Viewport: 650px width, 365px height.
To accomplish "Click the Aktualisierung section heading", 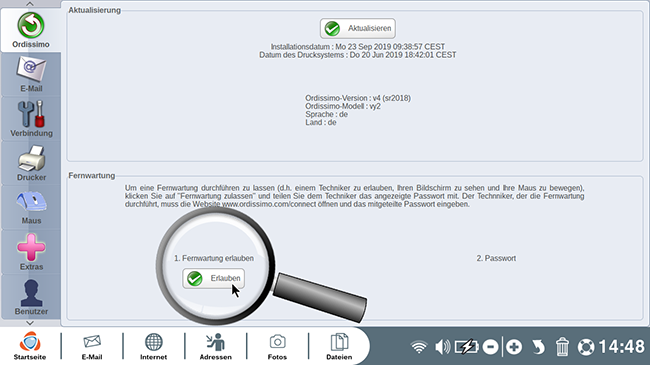I will (x=95, y=10).
